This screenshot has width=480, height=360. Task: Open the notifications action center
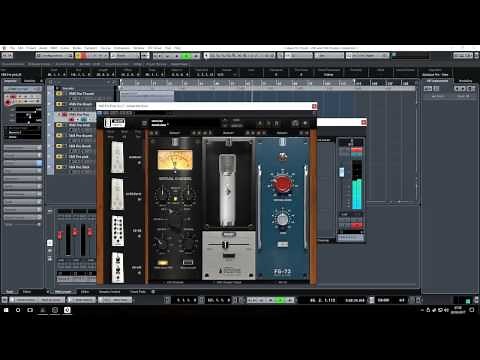click(x=472, y=310)
